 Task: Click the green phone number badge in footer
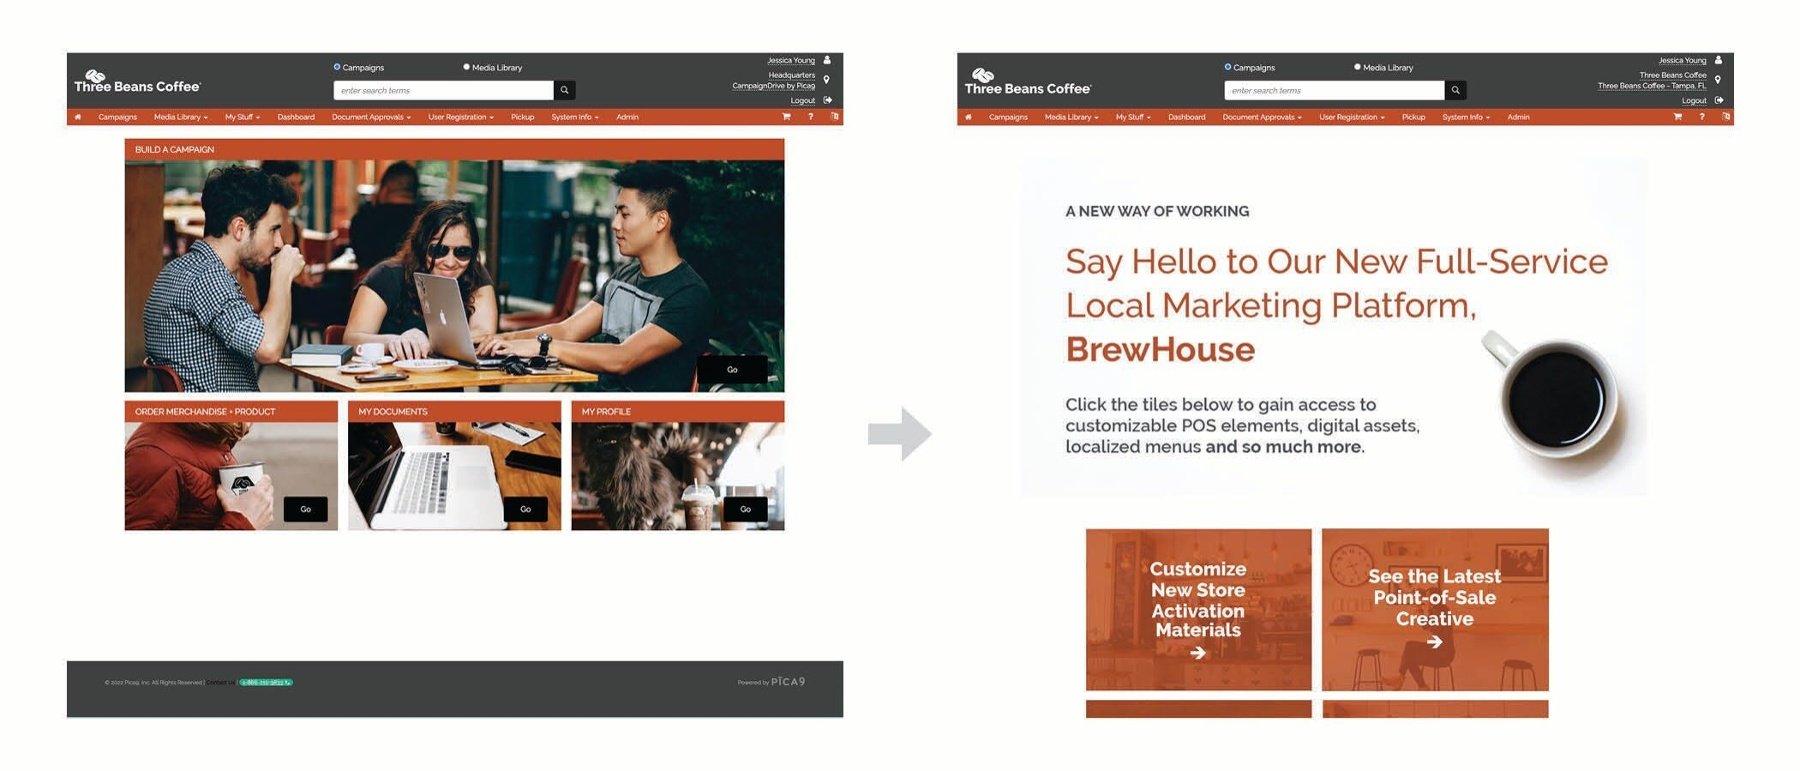[266, 682]
